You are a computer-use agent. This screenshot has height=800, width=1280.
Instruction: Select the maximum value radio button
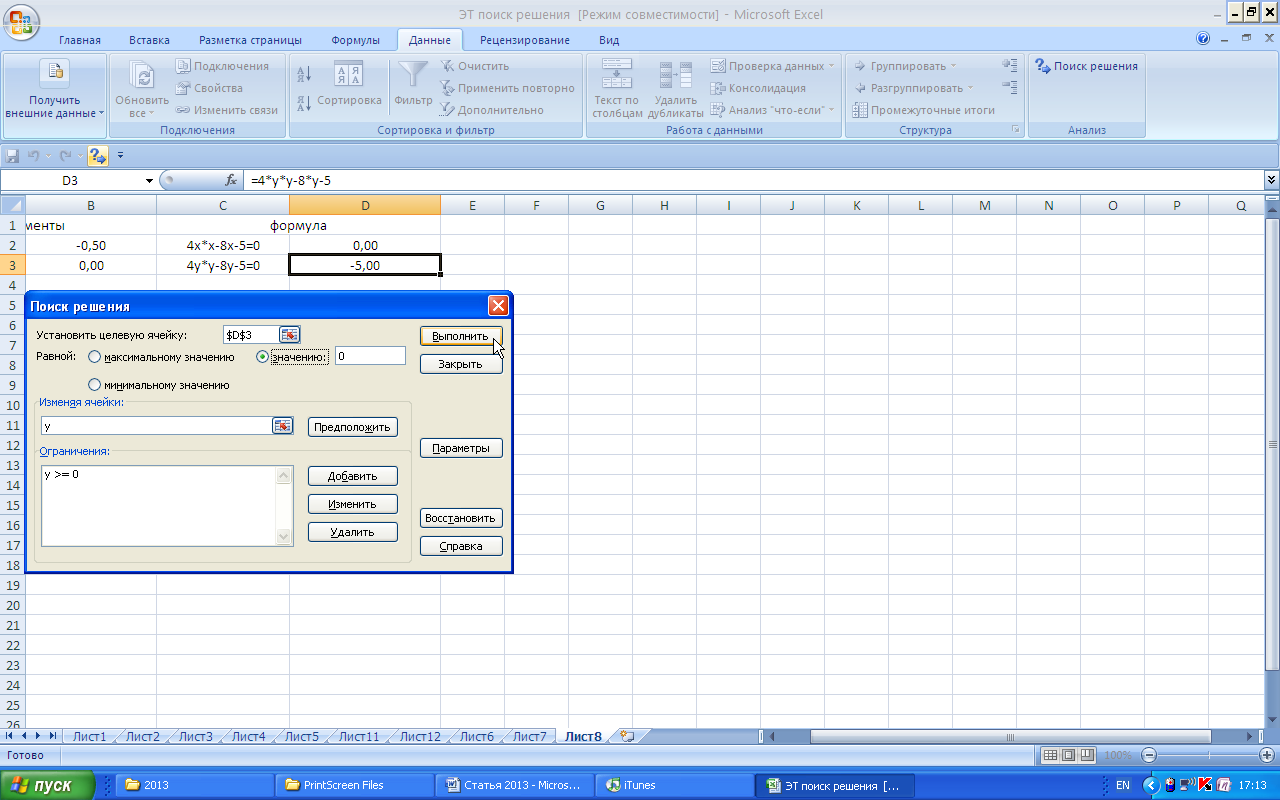[95, 357]
